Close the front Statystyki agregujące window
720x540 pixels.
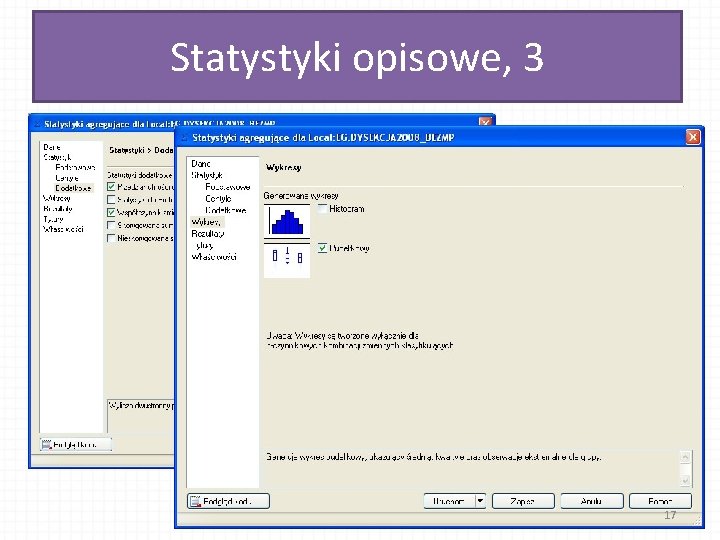(x=693, y=137)
